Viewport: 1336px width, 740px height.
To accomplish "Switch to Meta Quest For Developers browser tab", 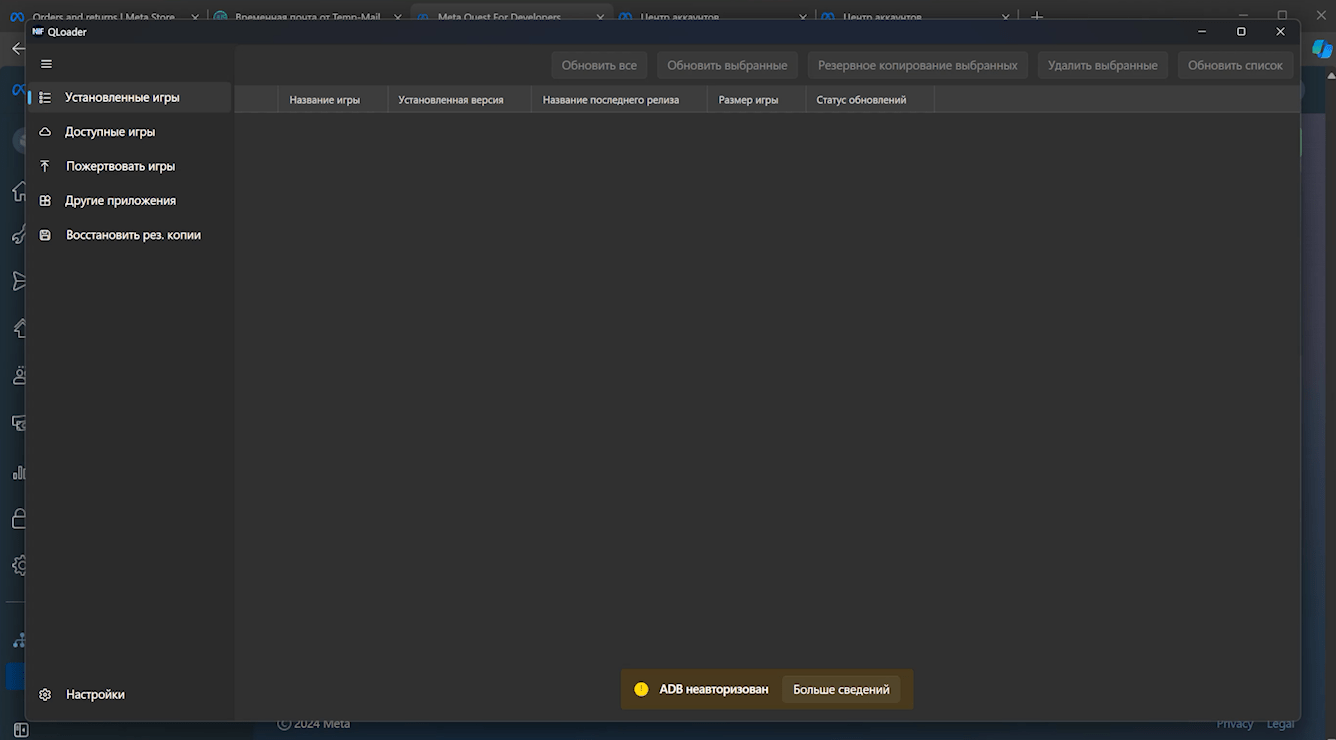I will pyautogui.click(x=498, y=17).
